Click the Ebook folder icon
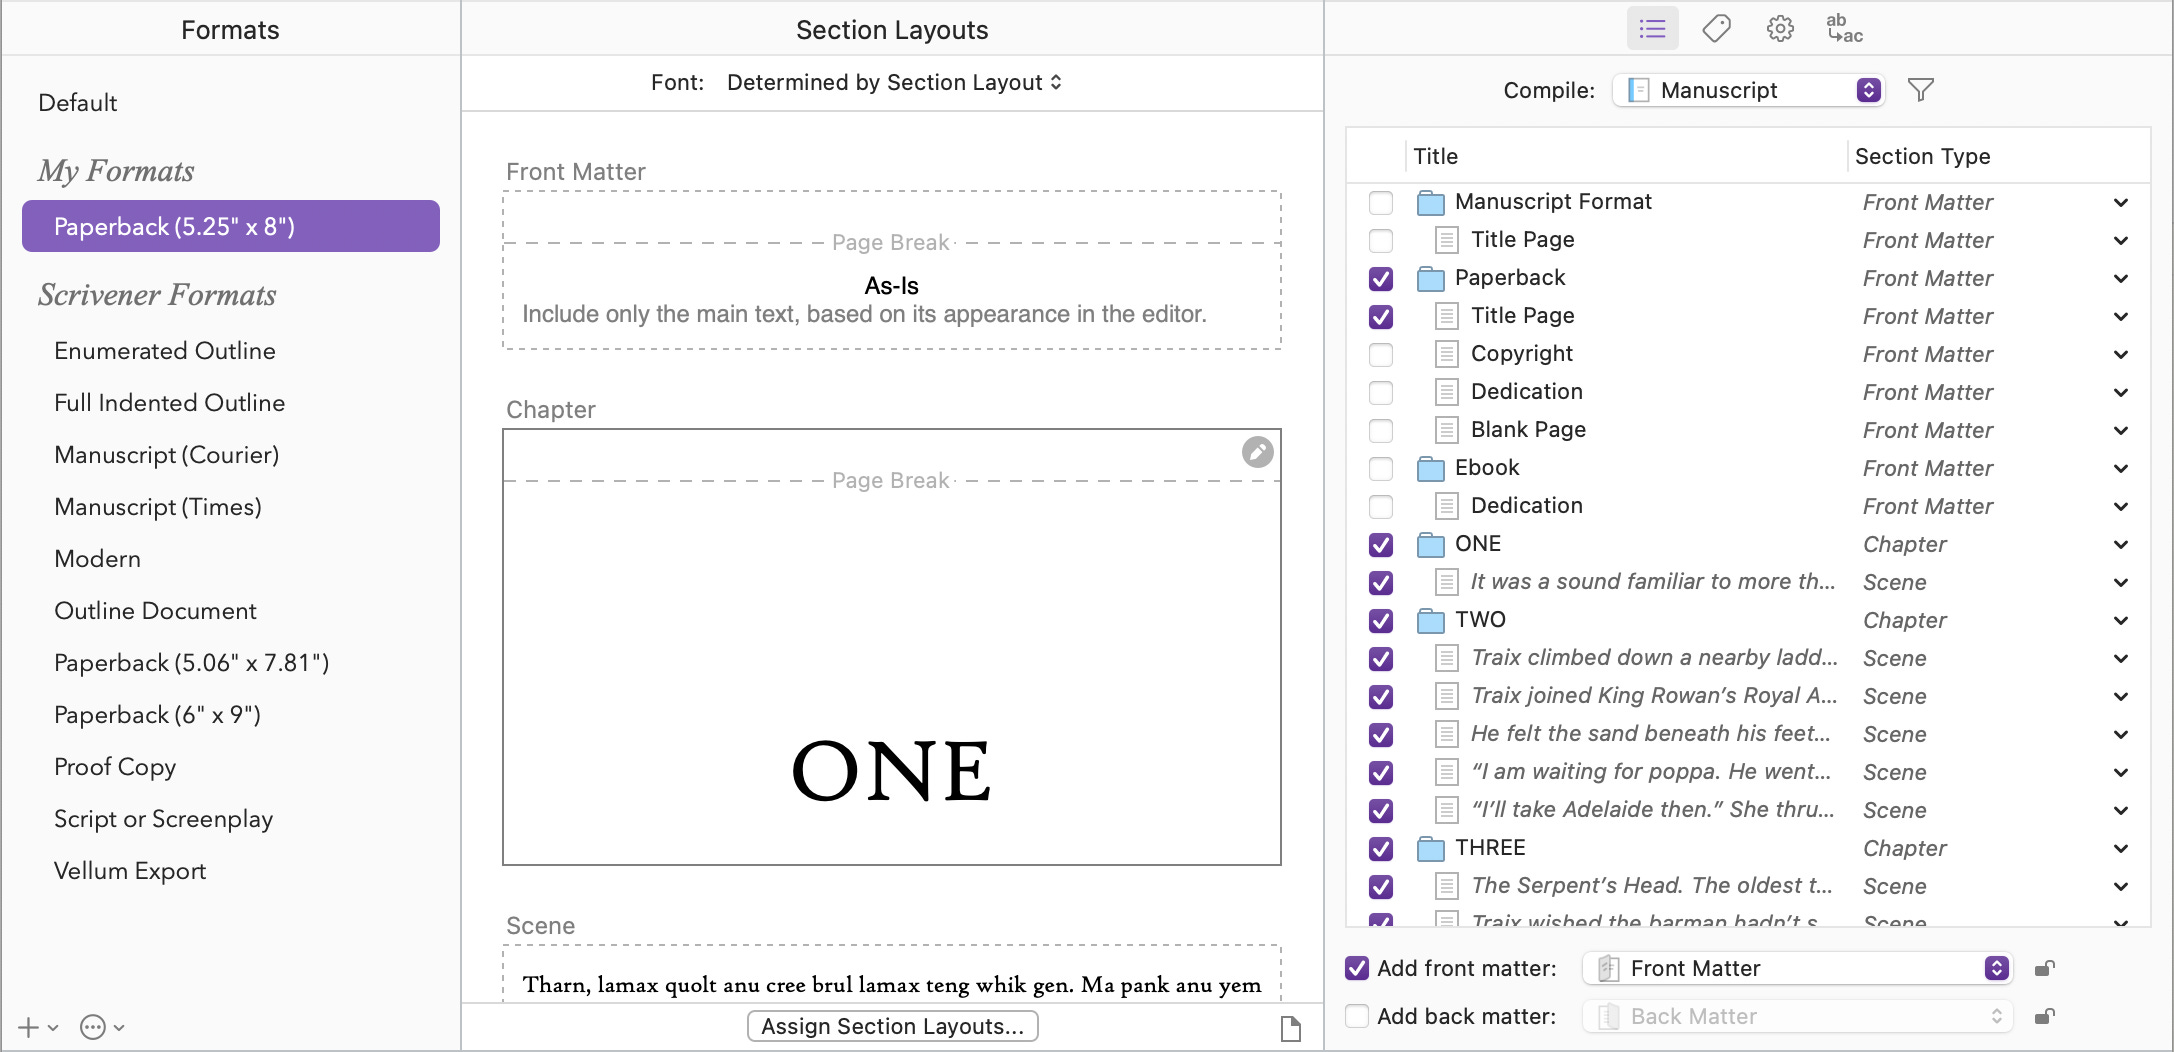This screenshot has width=2174, height=1052. (1431, 468)
